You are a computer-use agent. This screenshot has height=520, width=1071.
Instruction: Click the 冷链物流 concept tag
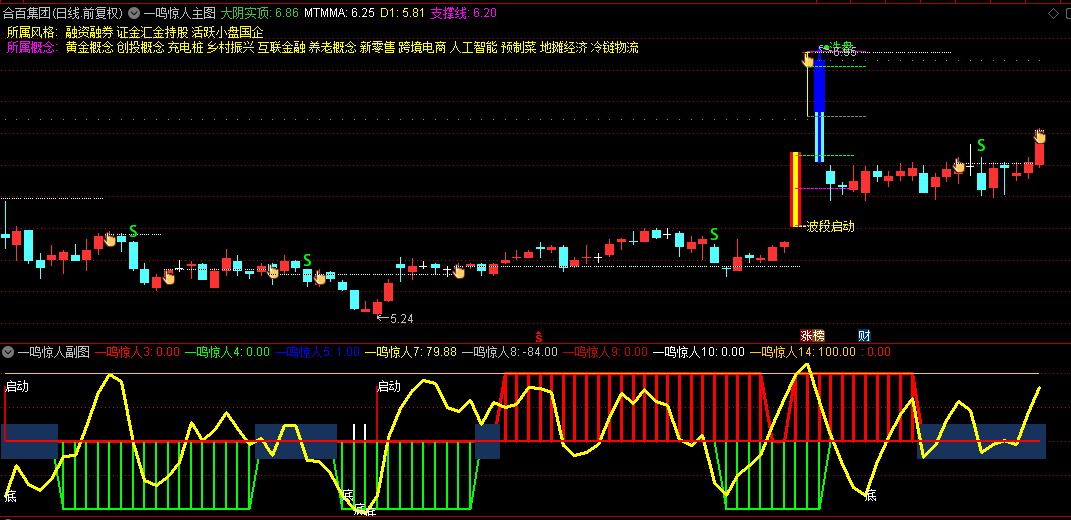(x=615, y=48)
